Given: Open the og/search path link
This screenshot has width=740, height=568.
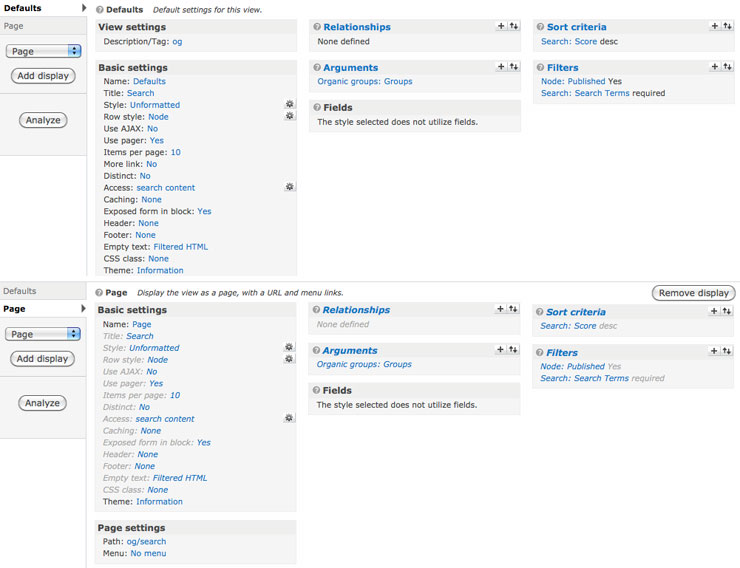Looking at the screenshot, I should point(146,541).
